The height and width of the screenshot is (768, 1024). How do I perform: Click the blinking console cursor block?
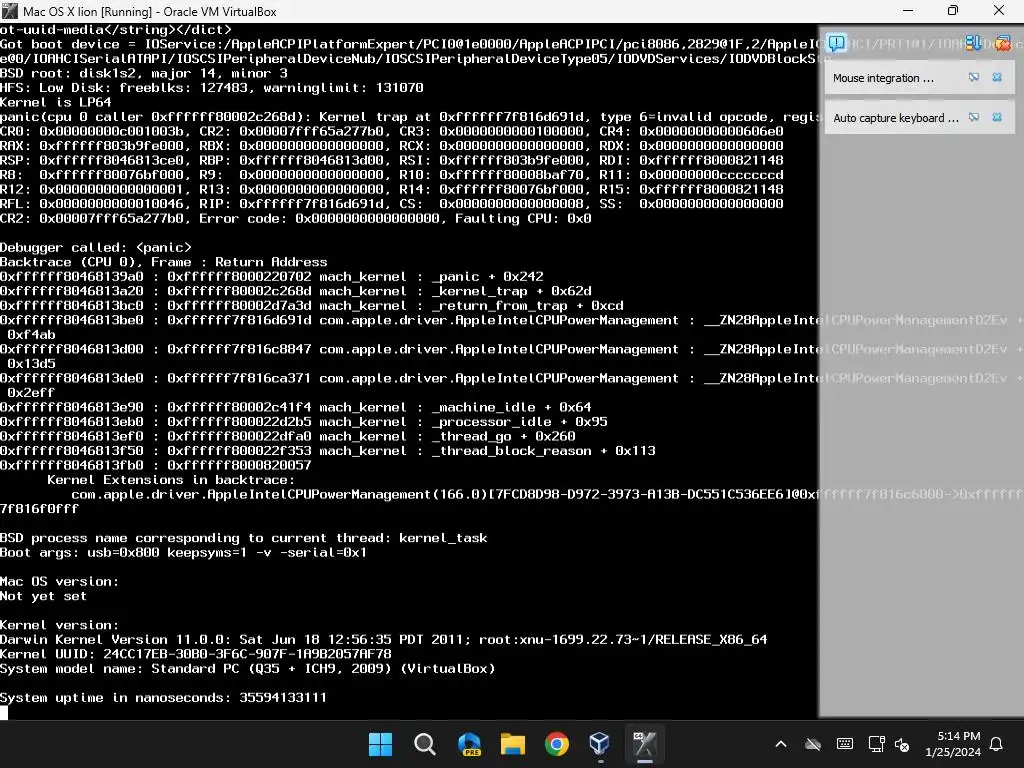4,712
